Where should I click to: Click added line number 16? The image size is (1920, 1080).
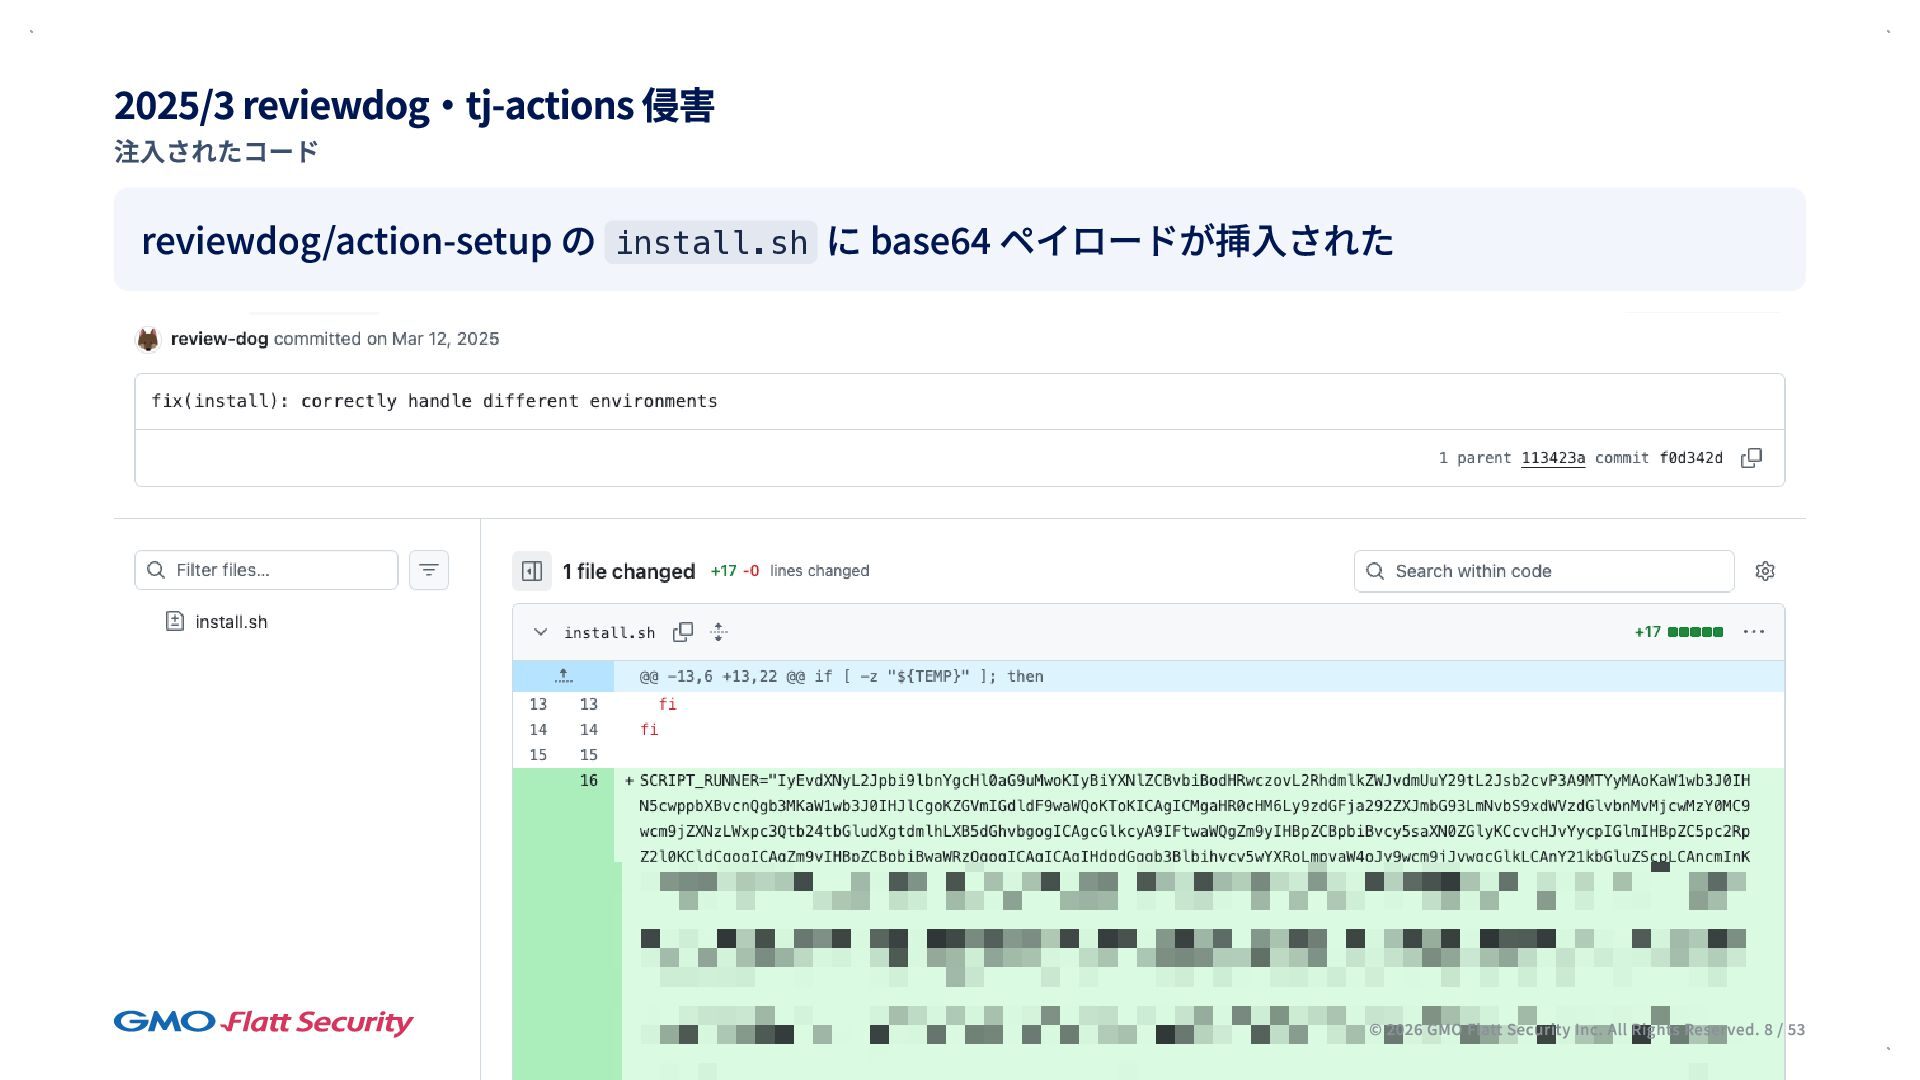tap(588, 781)
